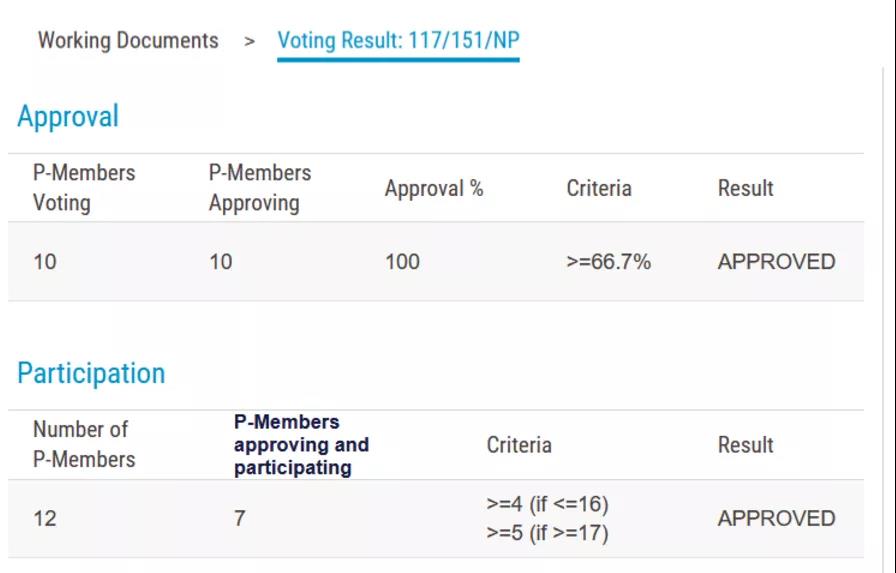Viewport: 896px width, 573px height.
Task: Click the P-Members Approving column header
Action: tap(259, 188)
